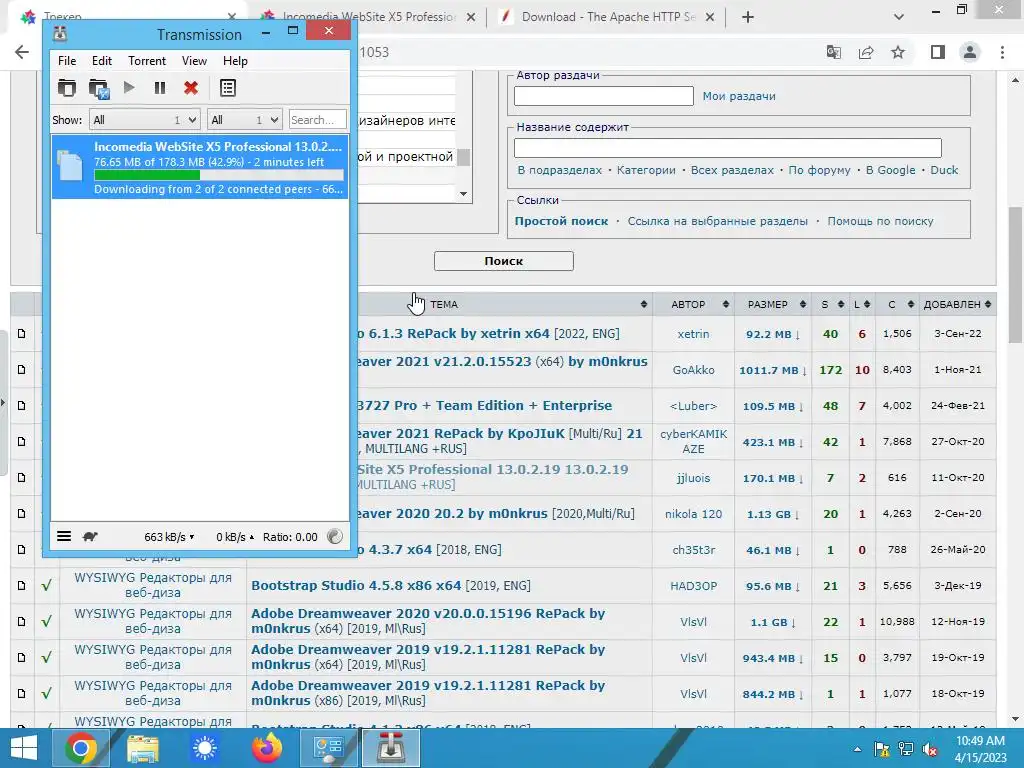Open the По форуму search link
The width and height of the screenshot is (1024, 768).
coord(819,170)
